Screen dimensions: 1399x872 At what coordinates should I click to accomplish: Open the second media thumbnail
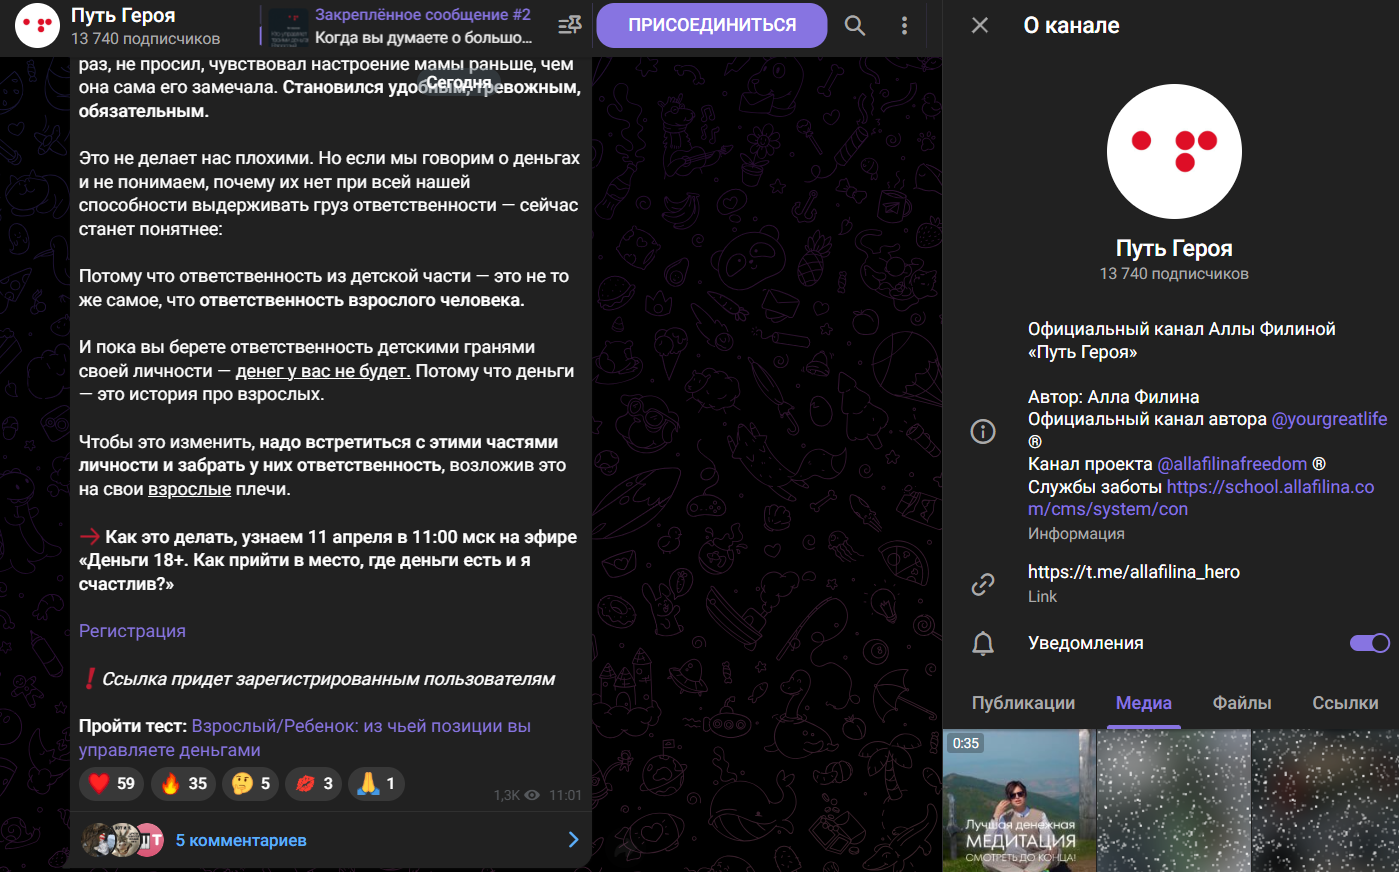(1173, 801)
